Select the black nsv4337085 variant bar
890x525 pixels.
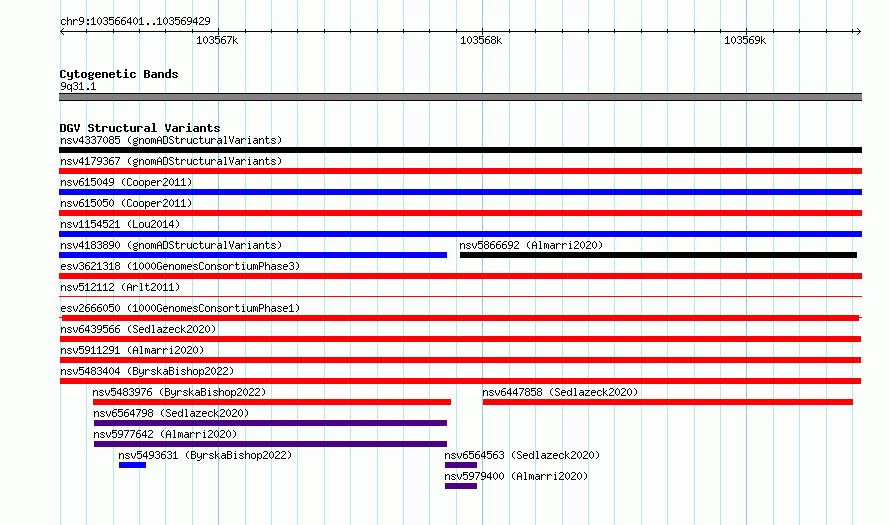pyautogui.click(x=460, y=150)
